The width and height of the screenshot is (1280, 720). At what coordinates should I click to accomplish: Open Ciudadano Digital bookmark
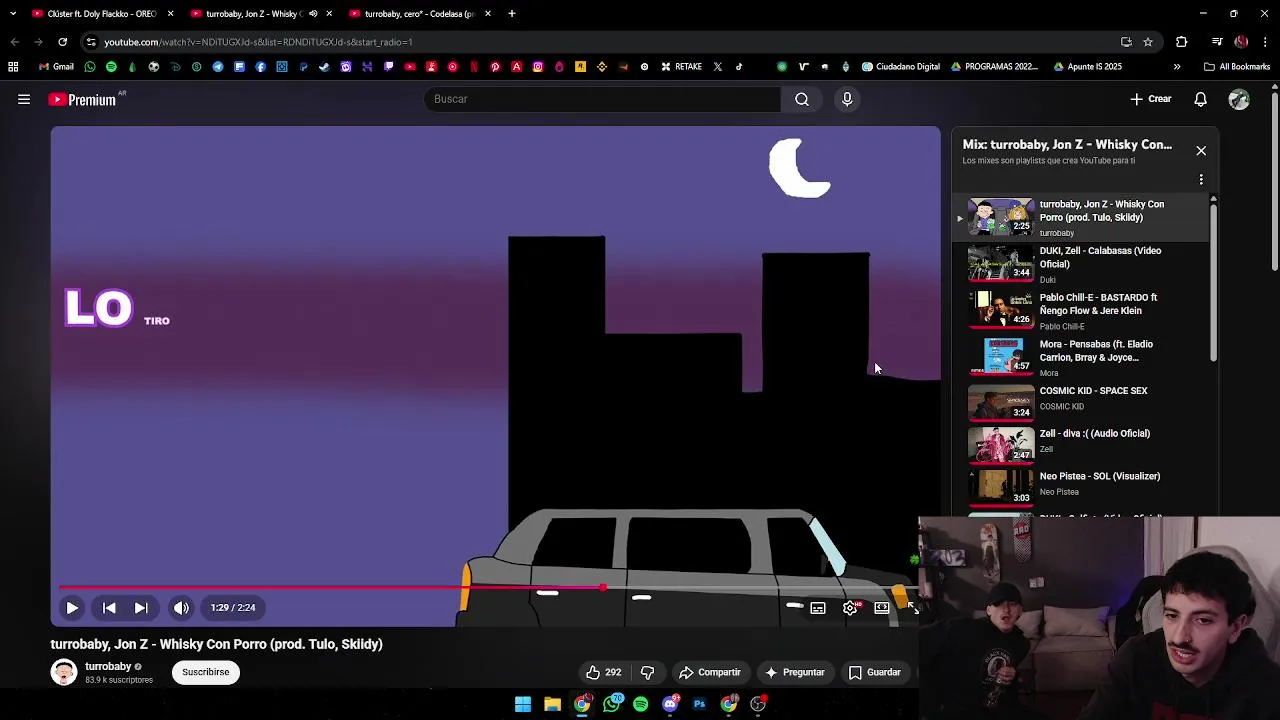pyautogui.click(x=900, y=67)
